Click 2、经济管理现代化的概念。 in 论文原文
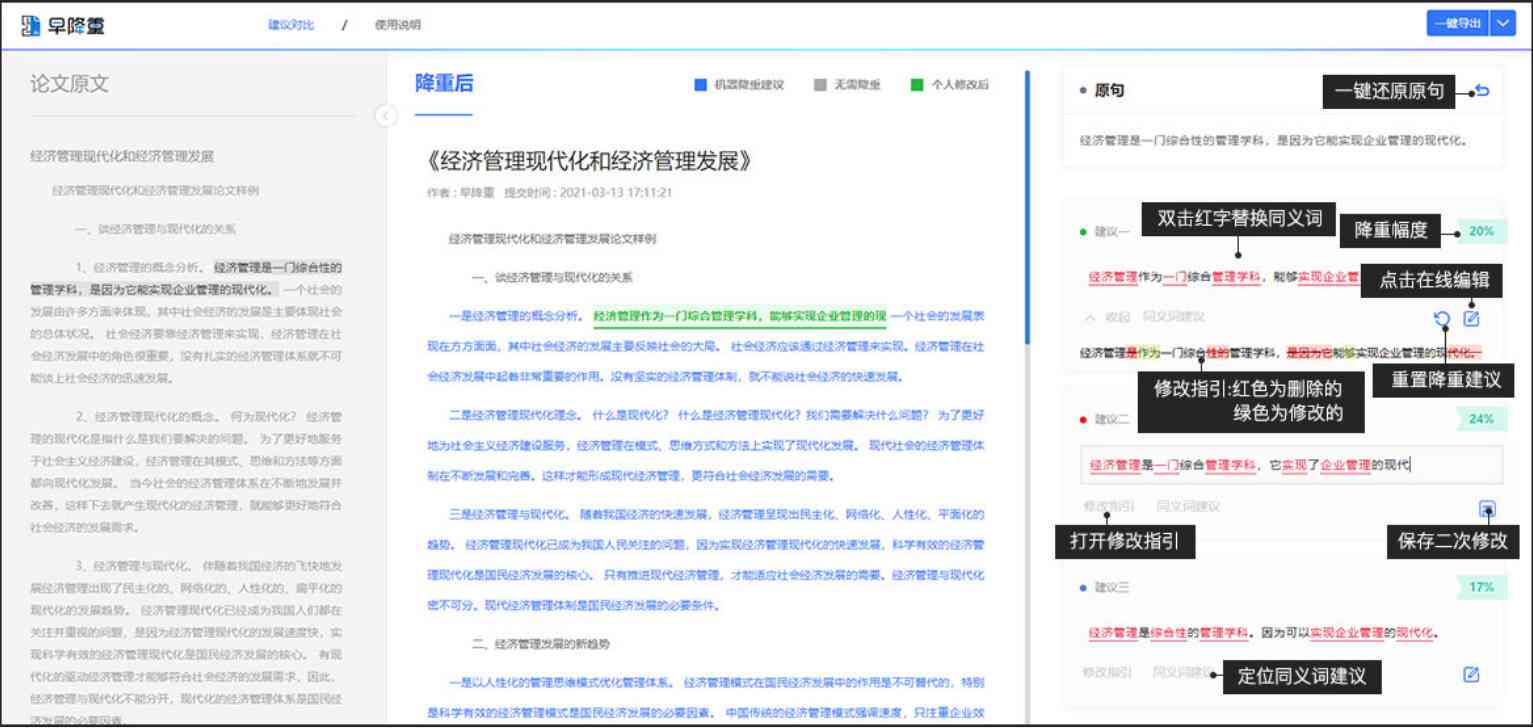The image size is (1533, 728). pyautogui.click(x=149, y=416)
